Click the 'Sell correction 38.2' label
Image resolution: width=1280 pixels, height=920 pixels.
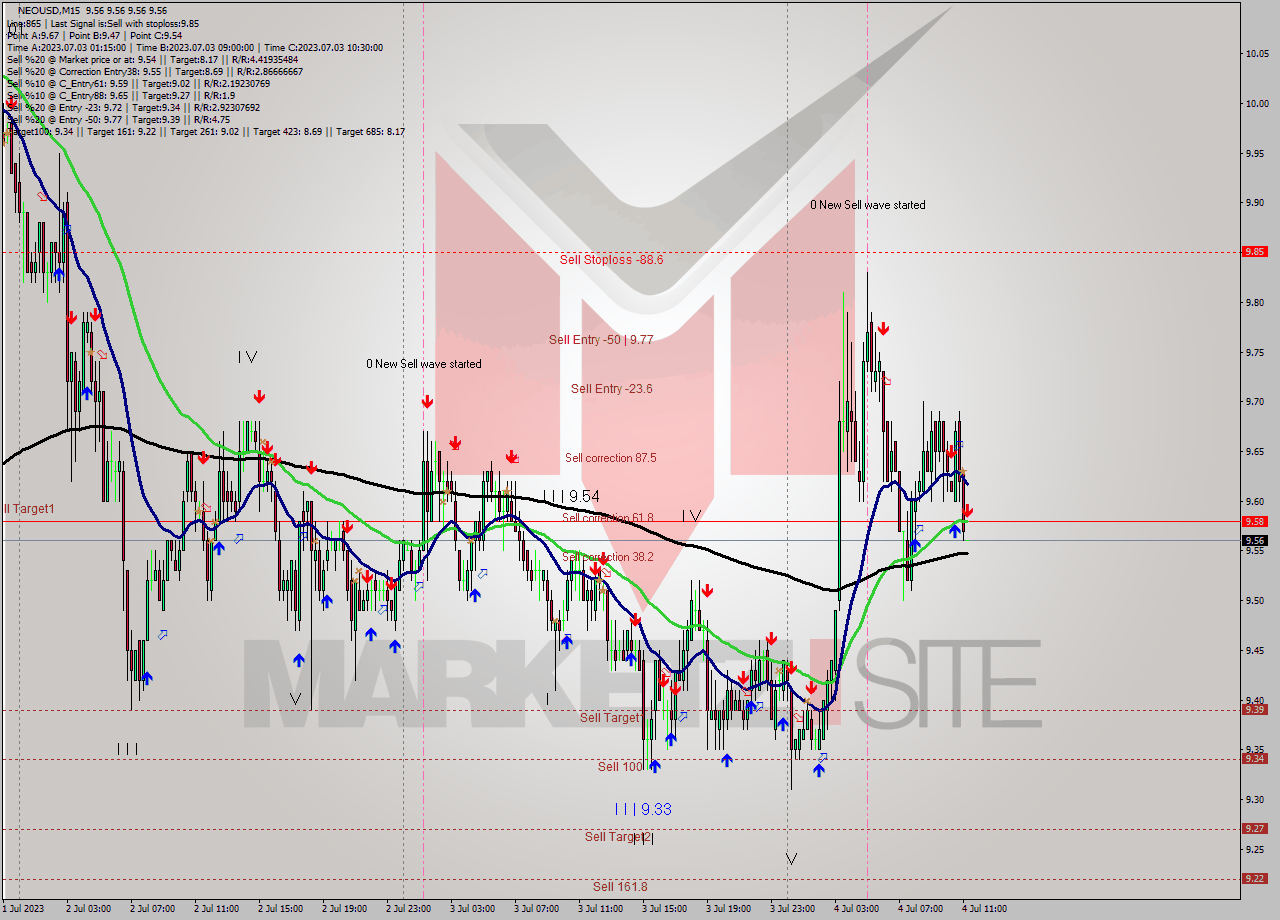pos(607,557)
